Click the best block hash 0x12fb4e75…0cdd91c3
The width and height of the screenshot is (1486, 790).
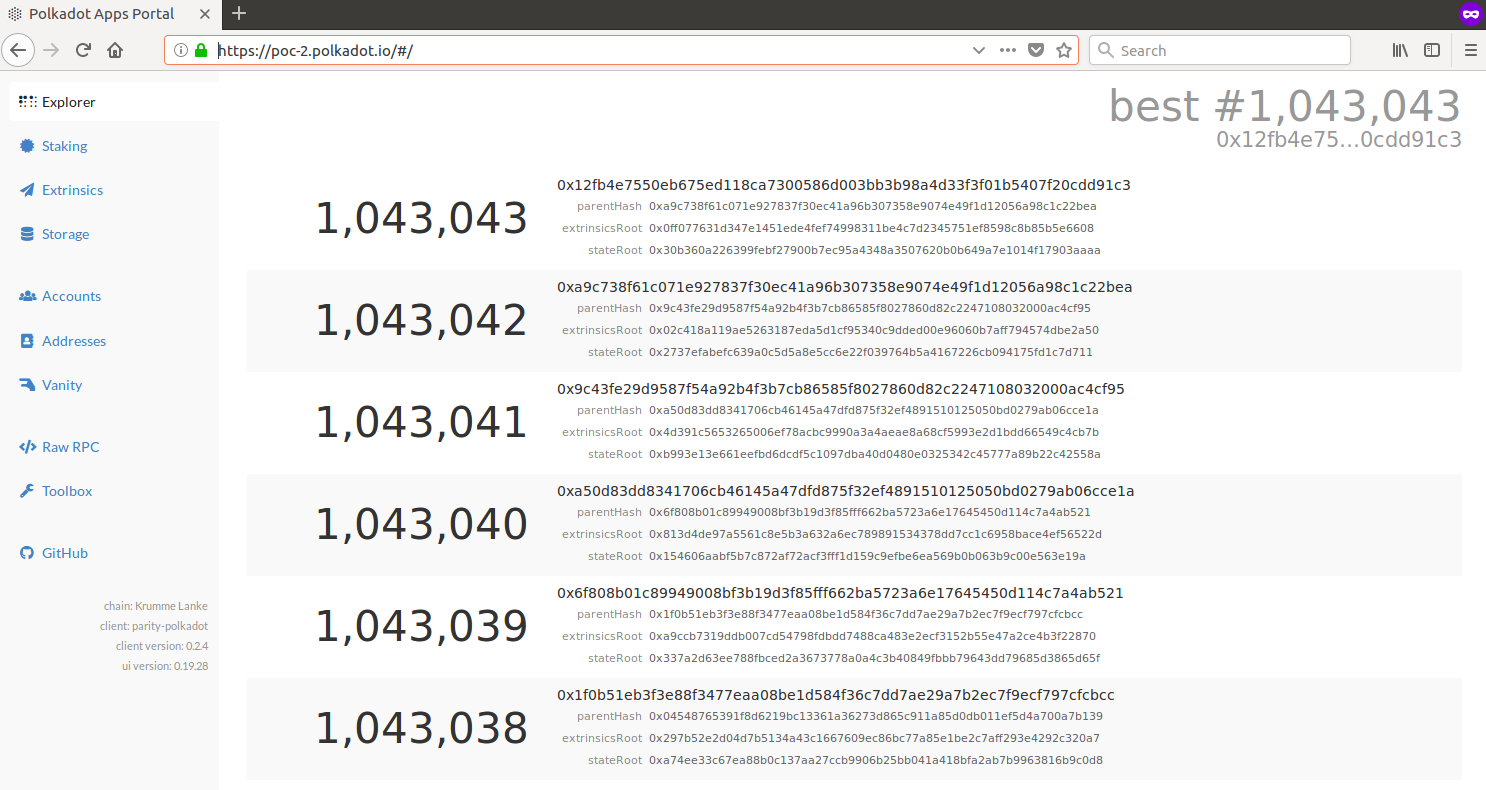pyautogui.click(x=1339, y=139)
